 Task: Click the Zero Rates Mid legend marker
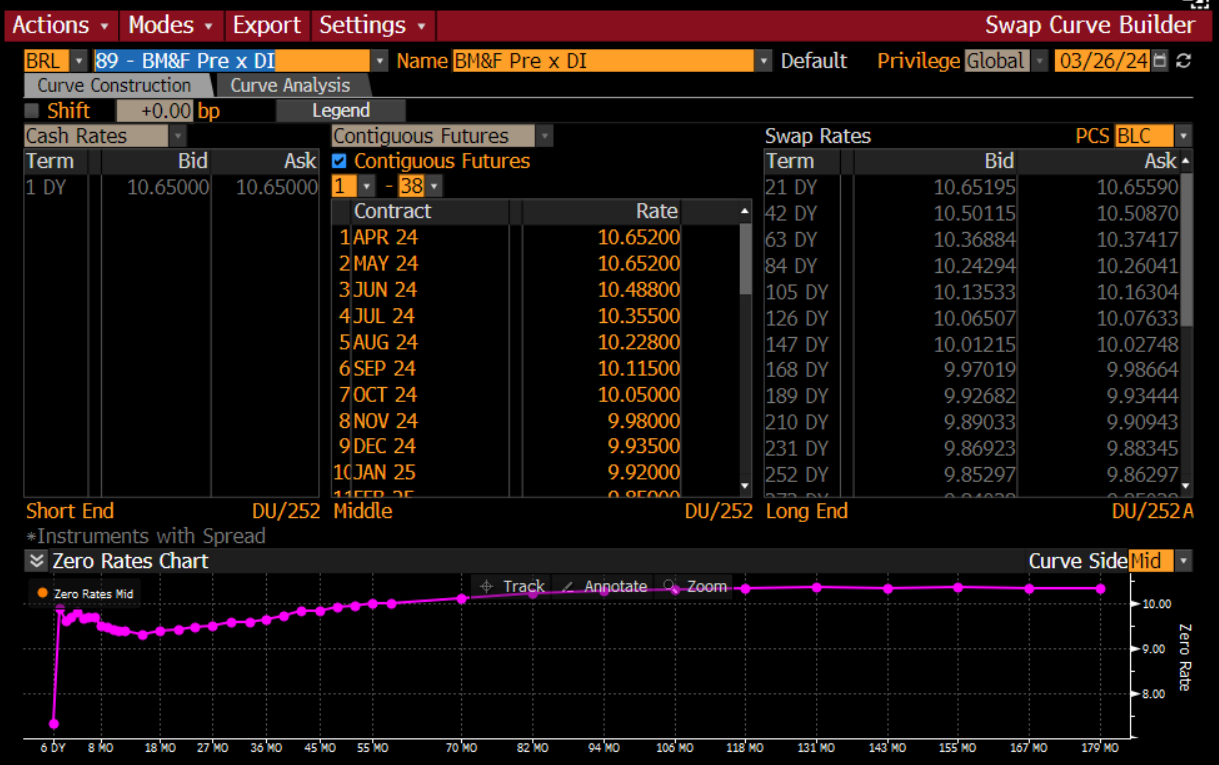click(42, 593)
